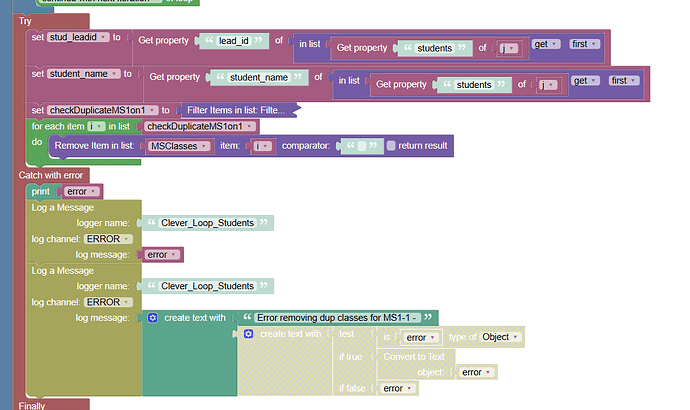Open the 'type of Object' dropdown
Image resolution: width=690 pixels, height=410 pixels.
click(x=501, y=337)
